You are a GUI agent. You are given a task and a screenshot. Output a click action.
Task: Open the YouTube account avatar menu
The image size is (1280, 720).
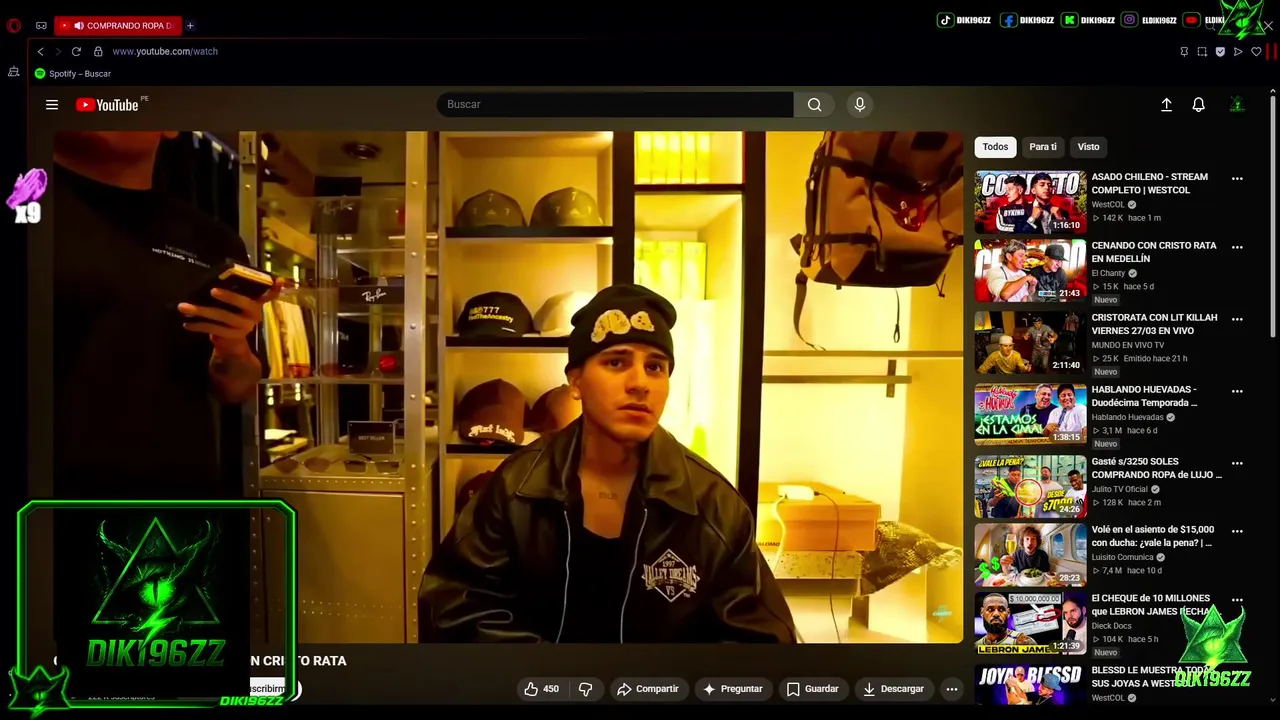(1237, 104)
